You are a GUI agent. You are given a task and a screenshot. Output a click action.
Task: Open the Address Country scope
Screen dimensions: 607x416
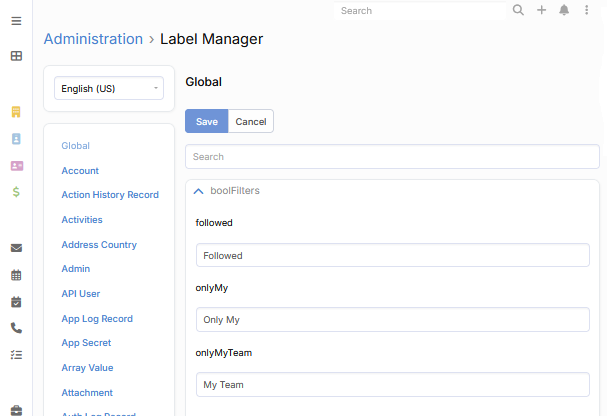point(99,245)
